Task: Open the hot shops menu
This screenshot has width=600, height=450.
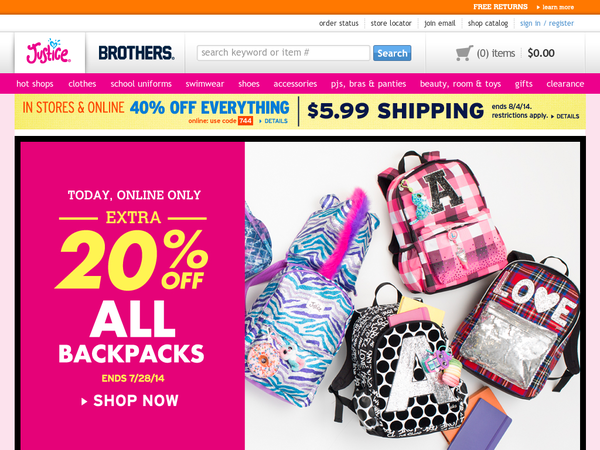Action: [35, 84]
